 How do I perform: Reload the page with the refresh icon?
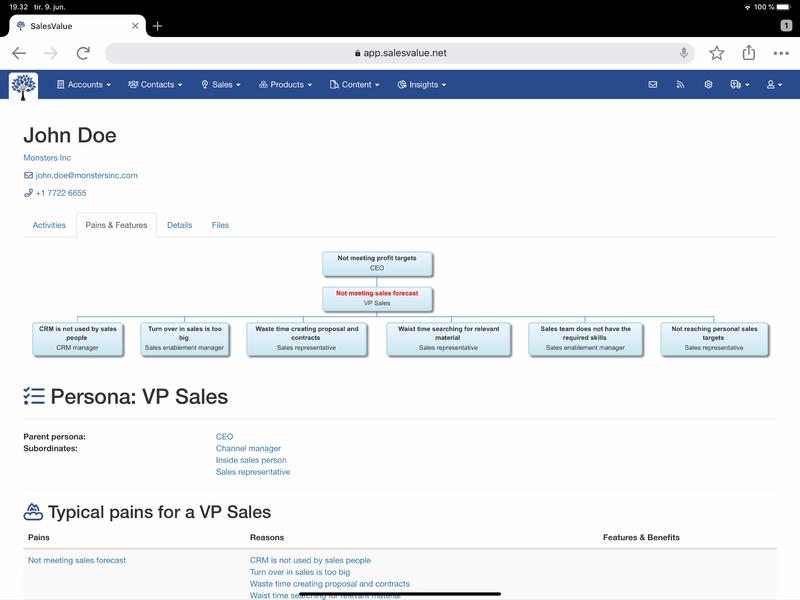83,53
